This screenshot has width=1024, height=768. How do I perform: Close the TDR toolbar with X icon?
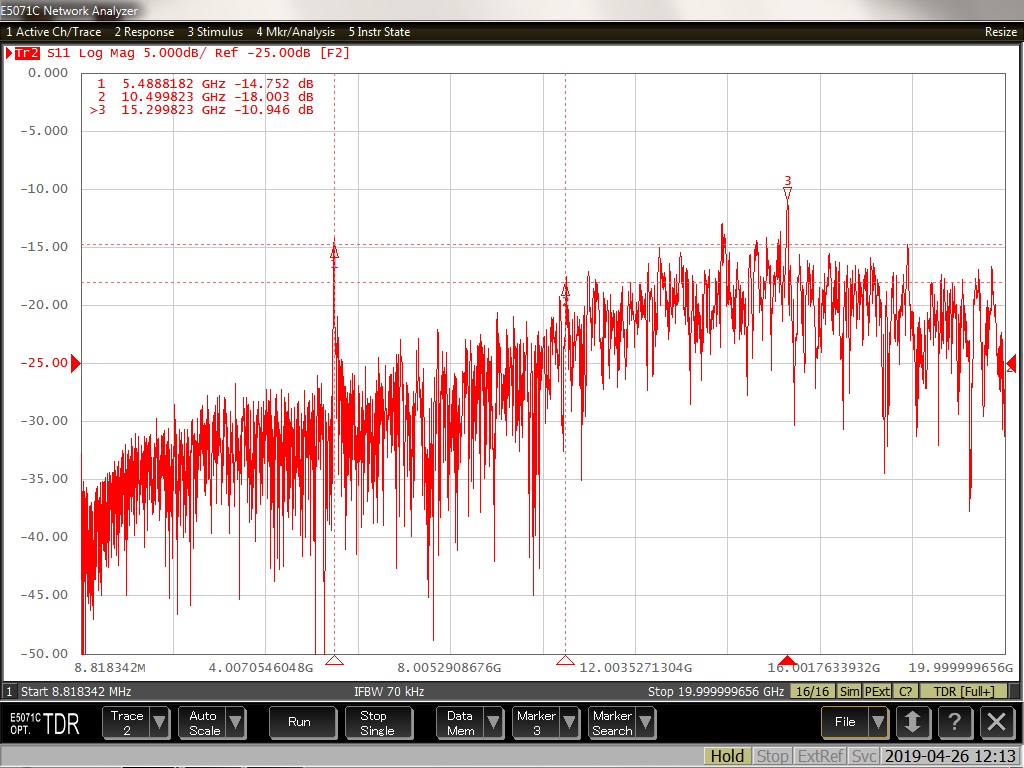(996, 722)
